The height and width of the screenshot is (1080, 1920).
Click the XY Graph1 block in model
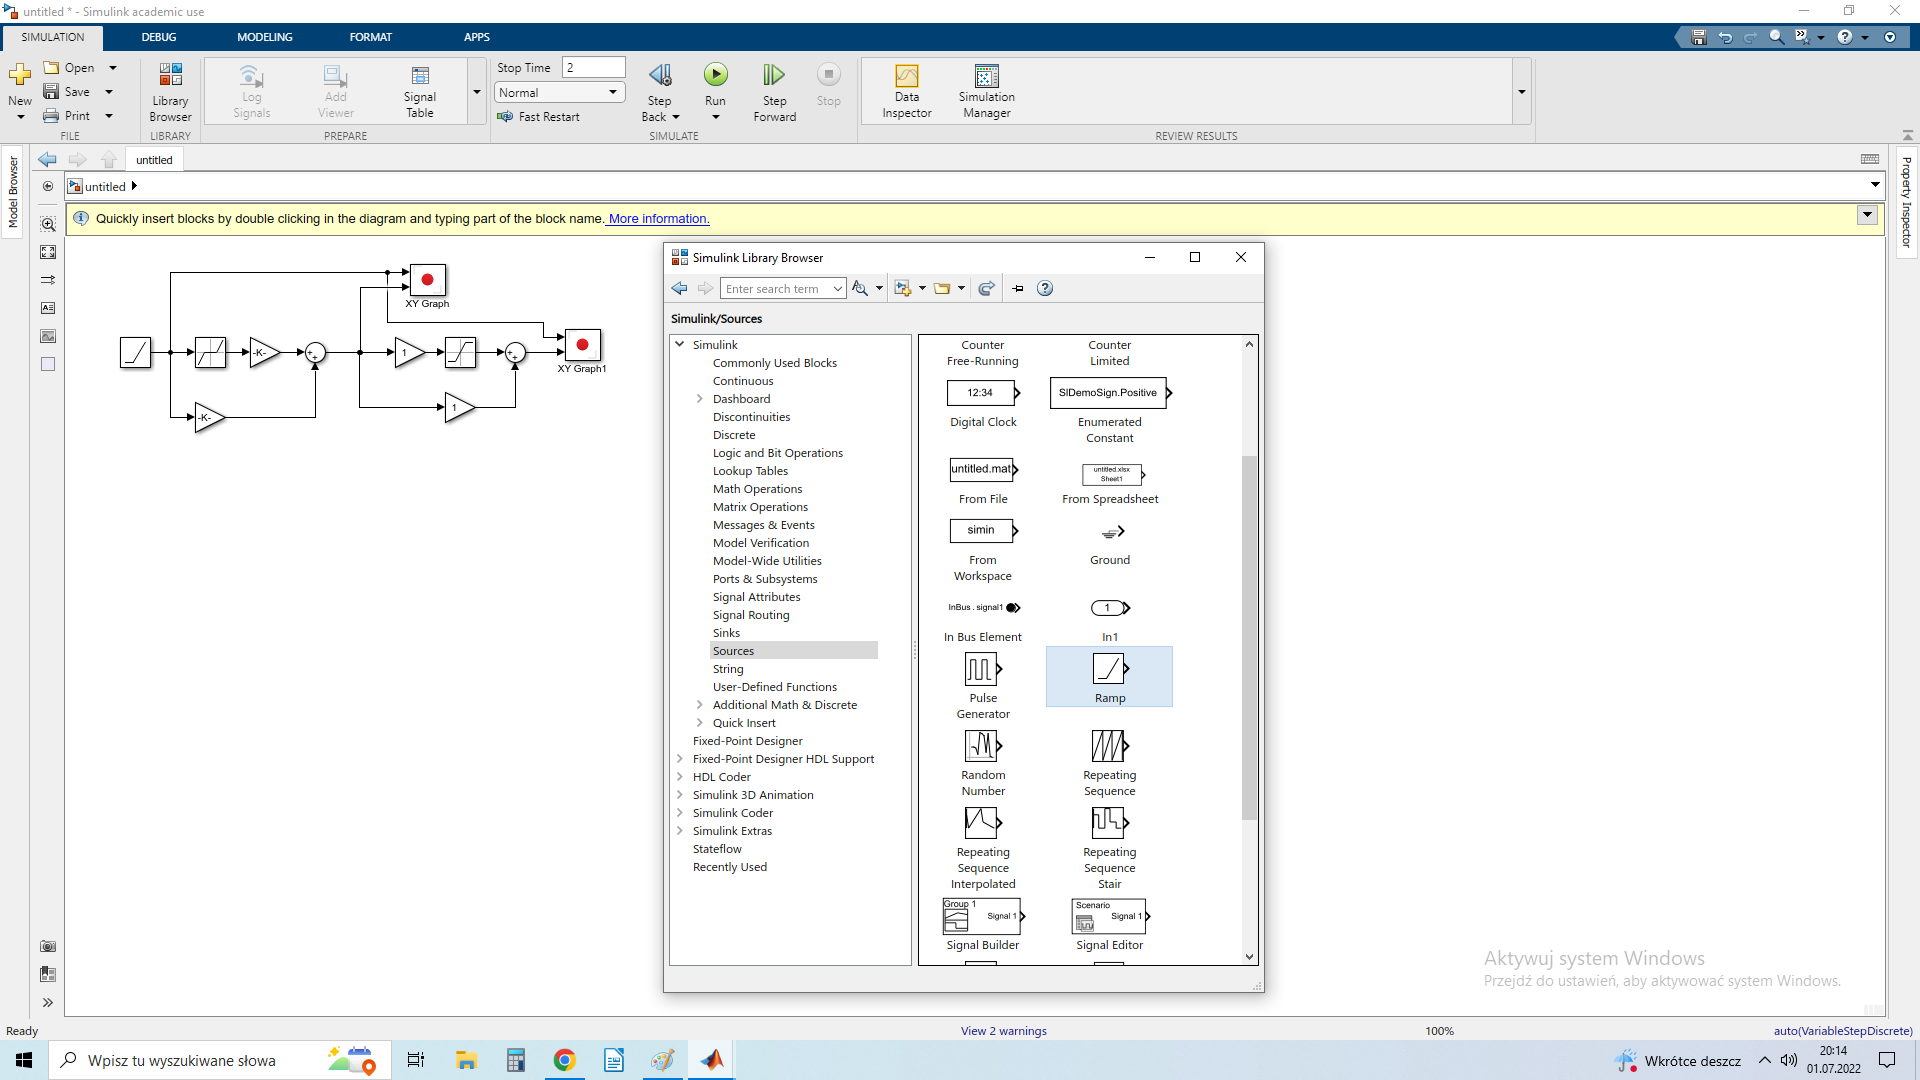582,345
